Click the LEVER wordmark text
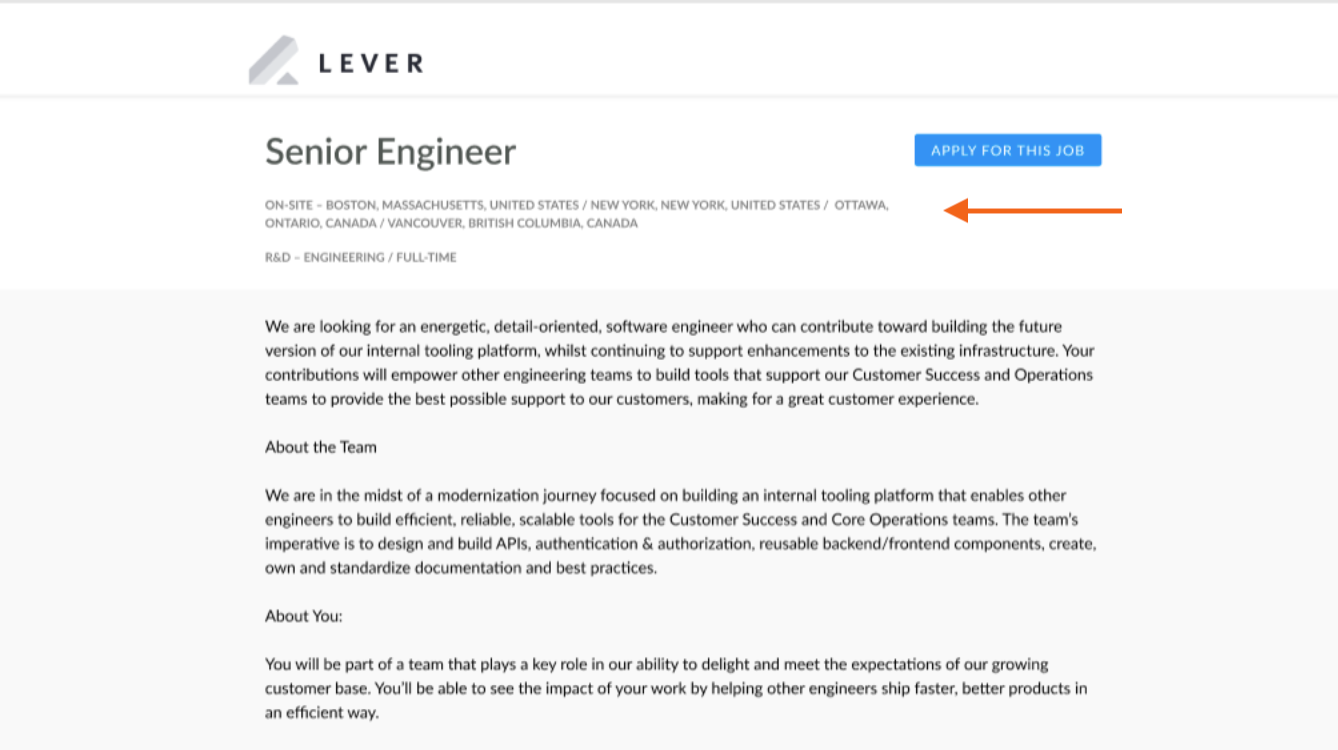 [371, 64]
